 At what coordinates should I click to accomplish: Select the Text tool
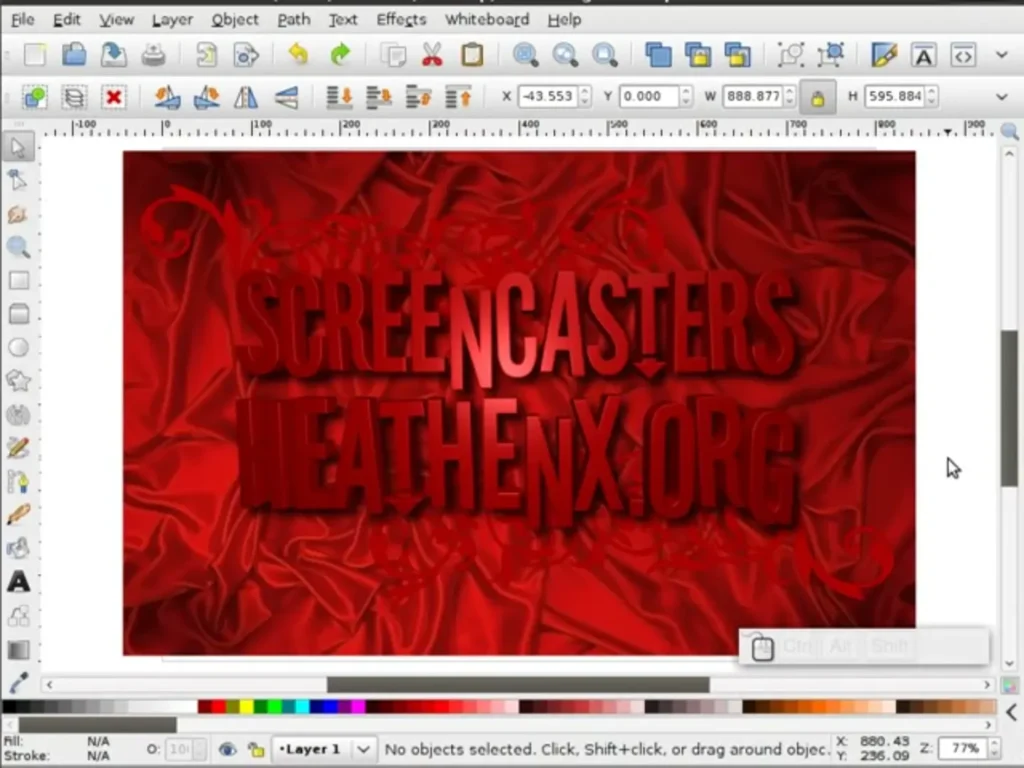18,582
